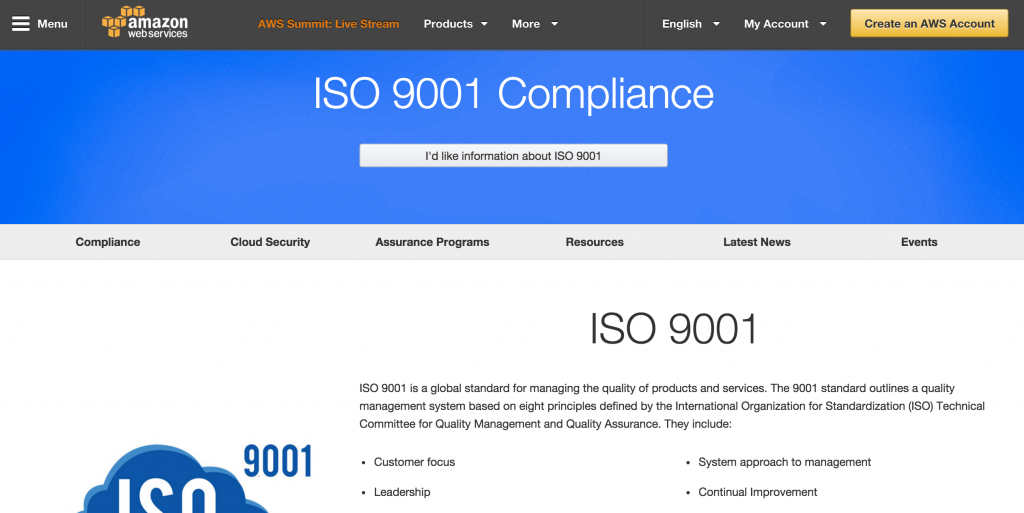Open the Events tab

919,242
